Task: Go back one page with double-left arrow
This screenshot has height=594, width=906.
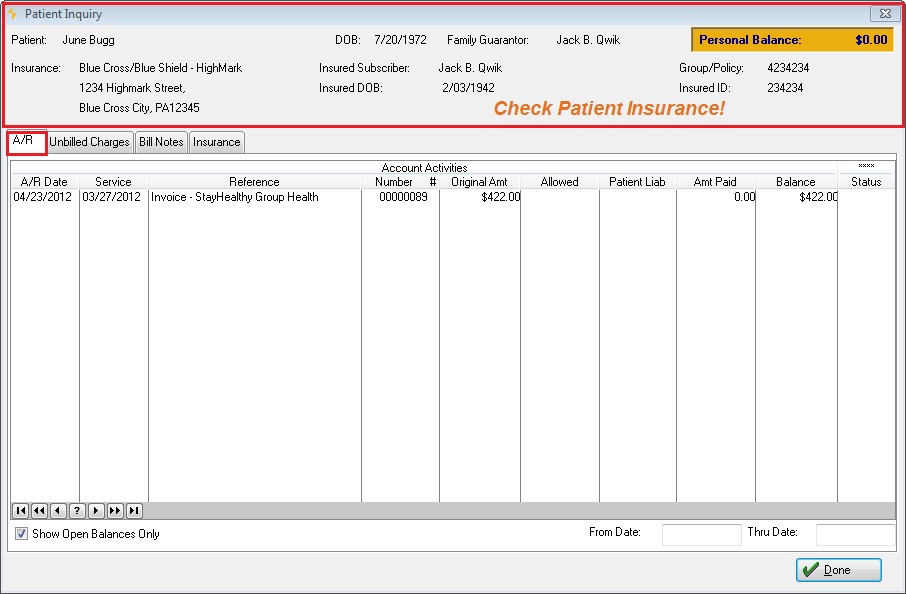Action: (39, 511)
